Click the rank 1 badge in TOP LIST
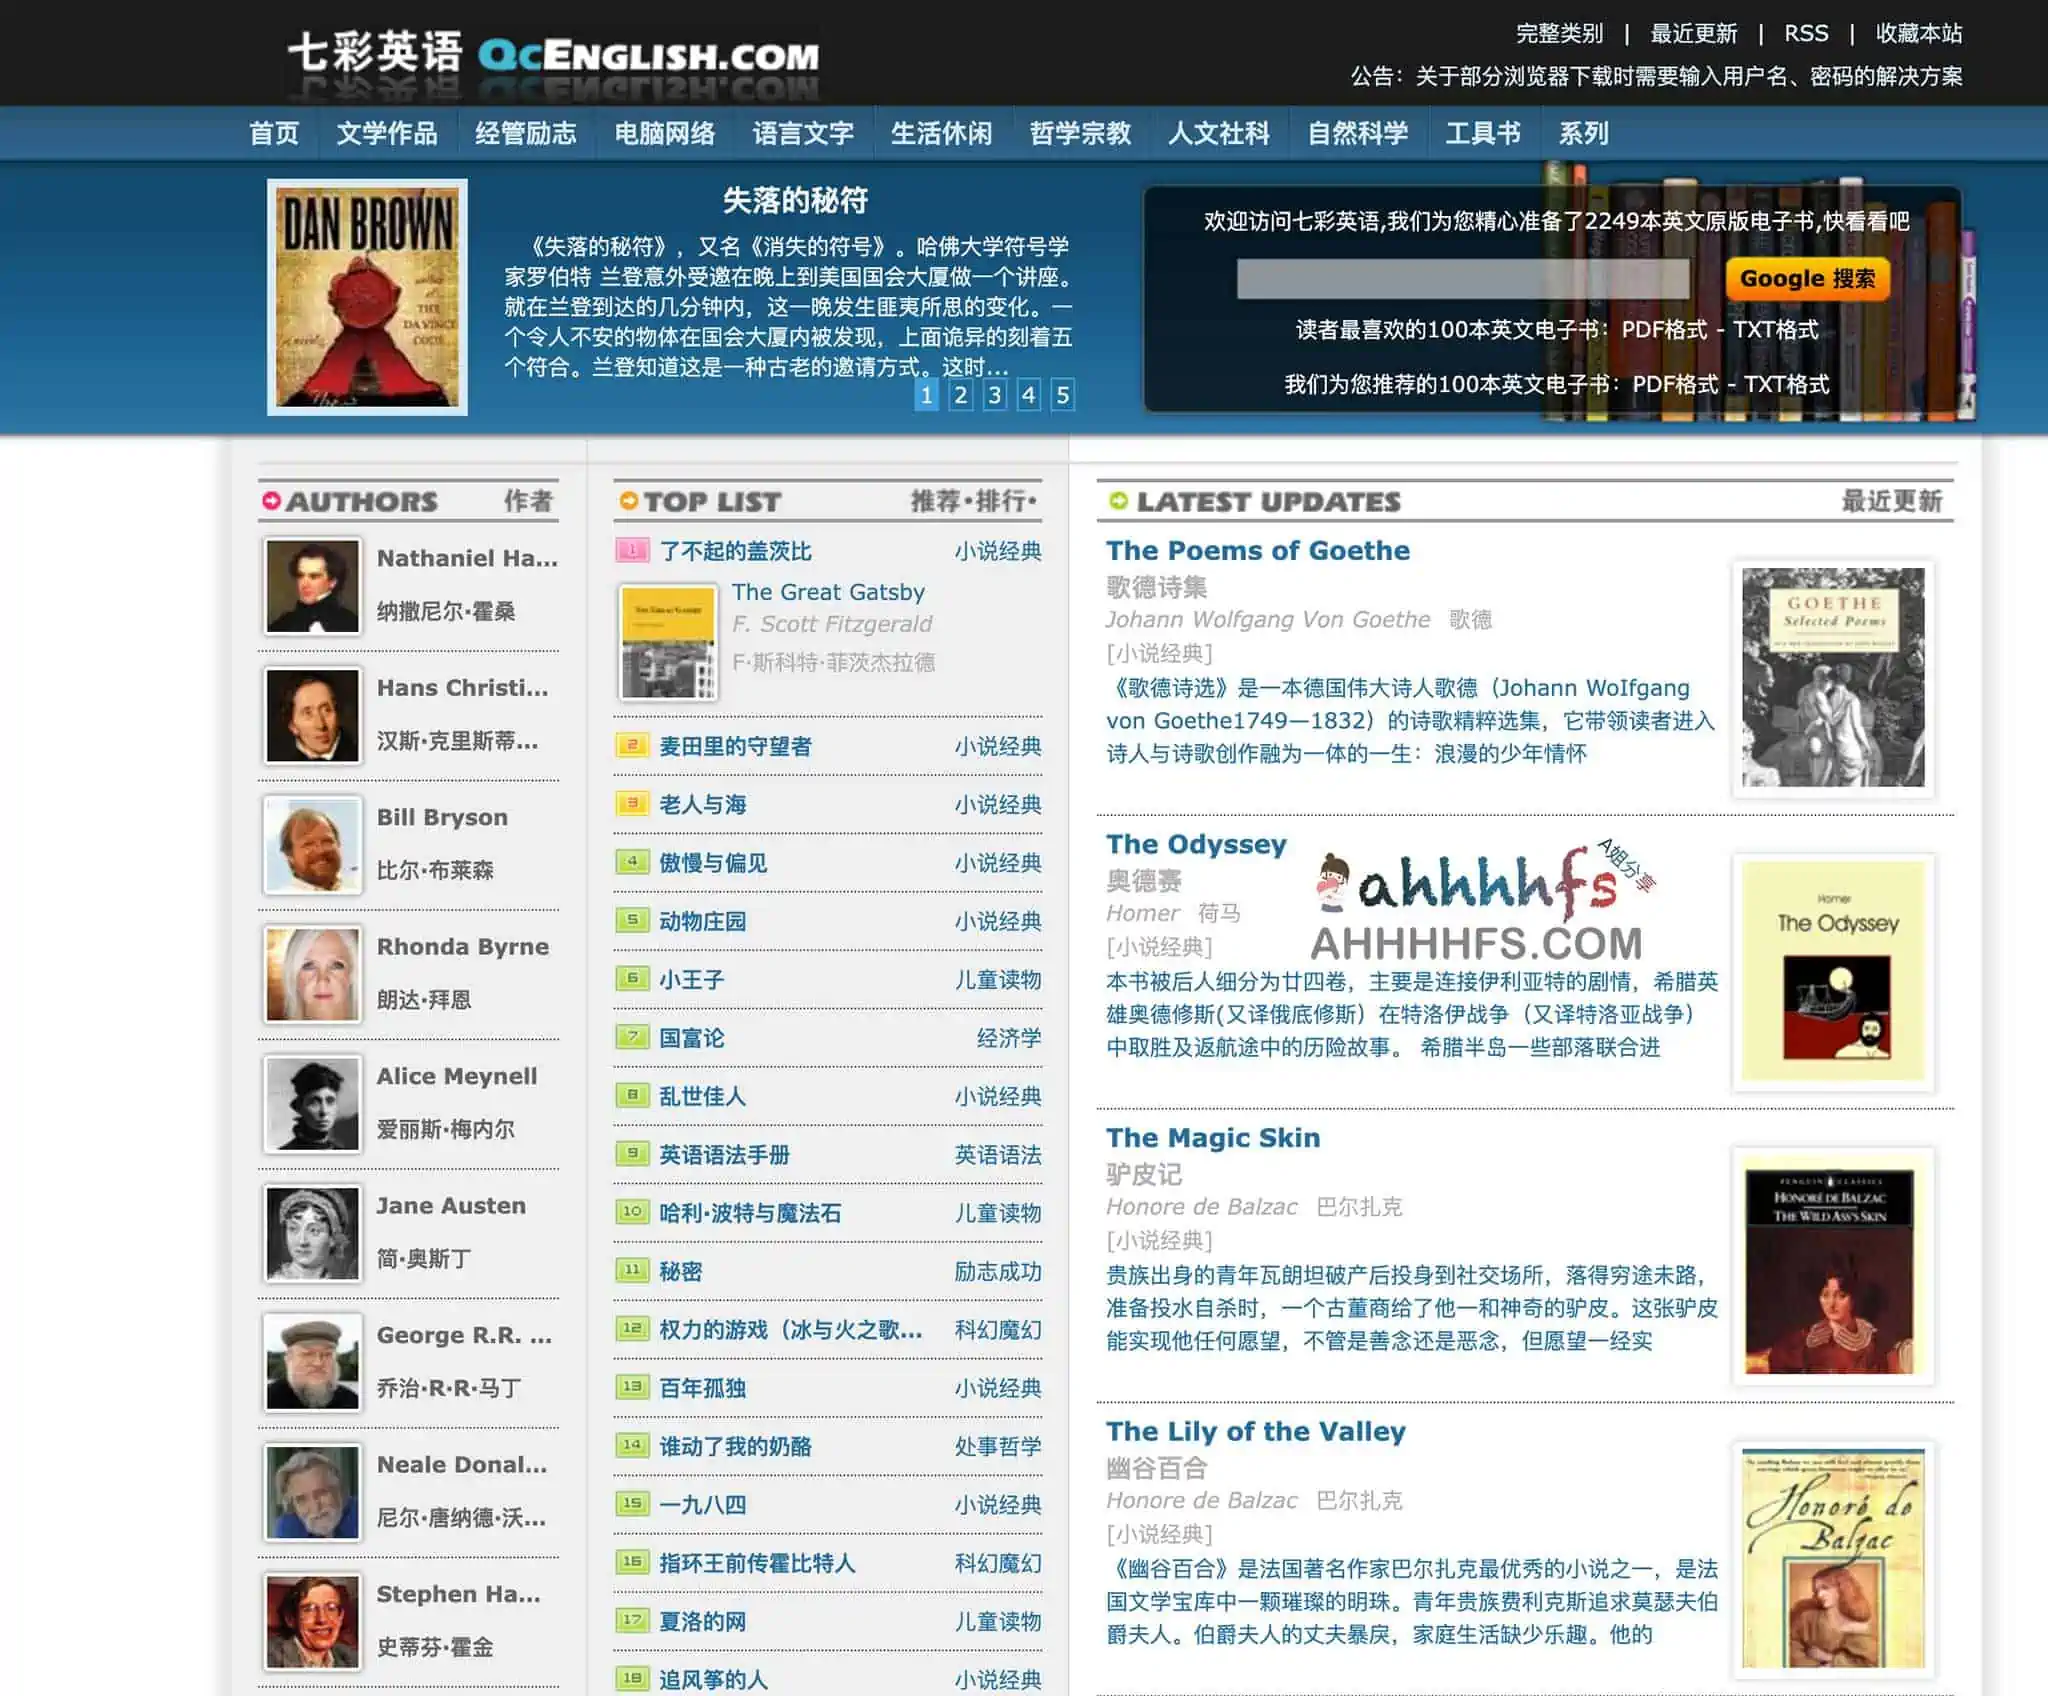The width and height of the screenshot is (2048, 1696). click(632, 551)
